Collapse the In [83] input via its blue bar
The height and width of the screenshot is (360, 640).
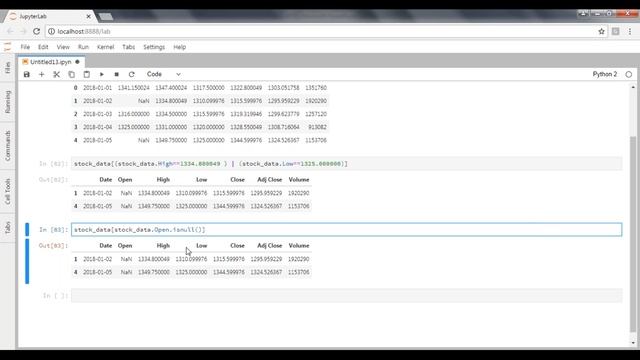click(27, 229)
